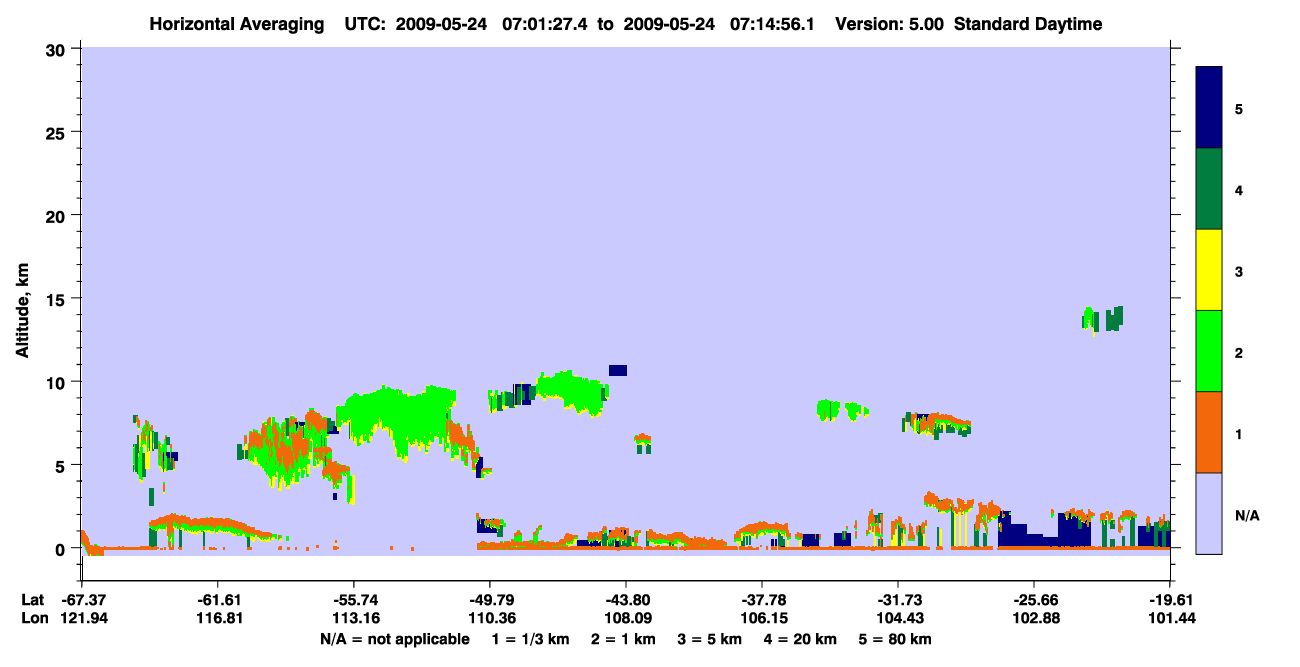The image size is (1300, 667).
Task: Click the bright green legend swatch labeled 2
Action: click(1209, 351)
